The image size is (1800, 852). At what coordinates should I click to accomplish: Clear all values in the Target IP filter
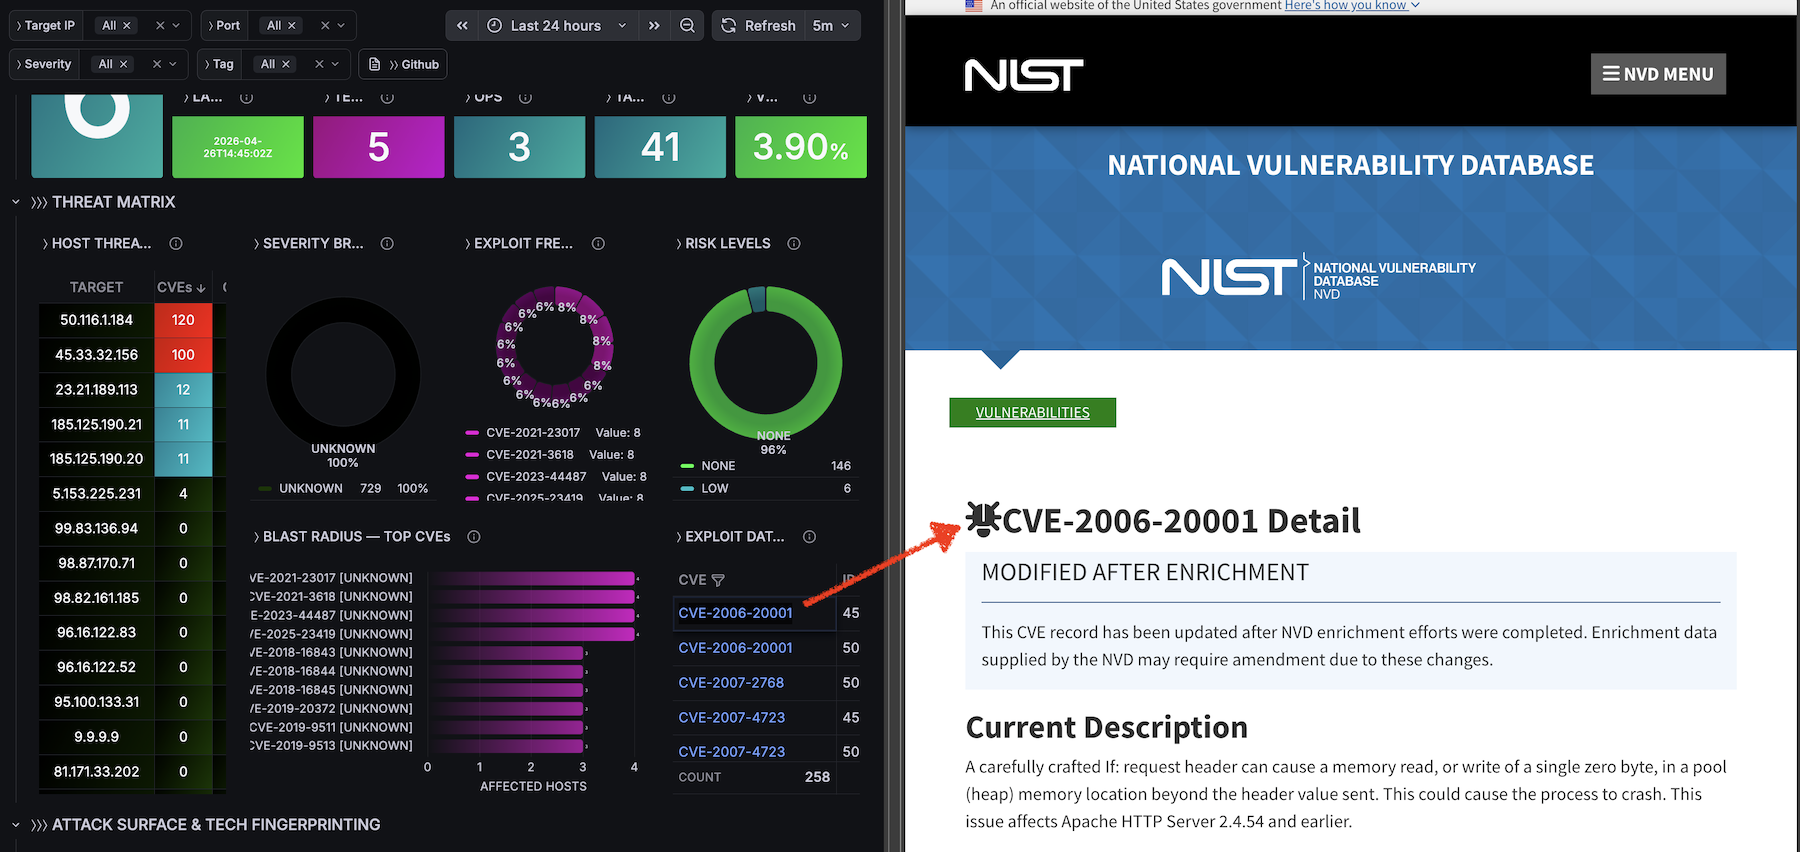click(160, 26)
